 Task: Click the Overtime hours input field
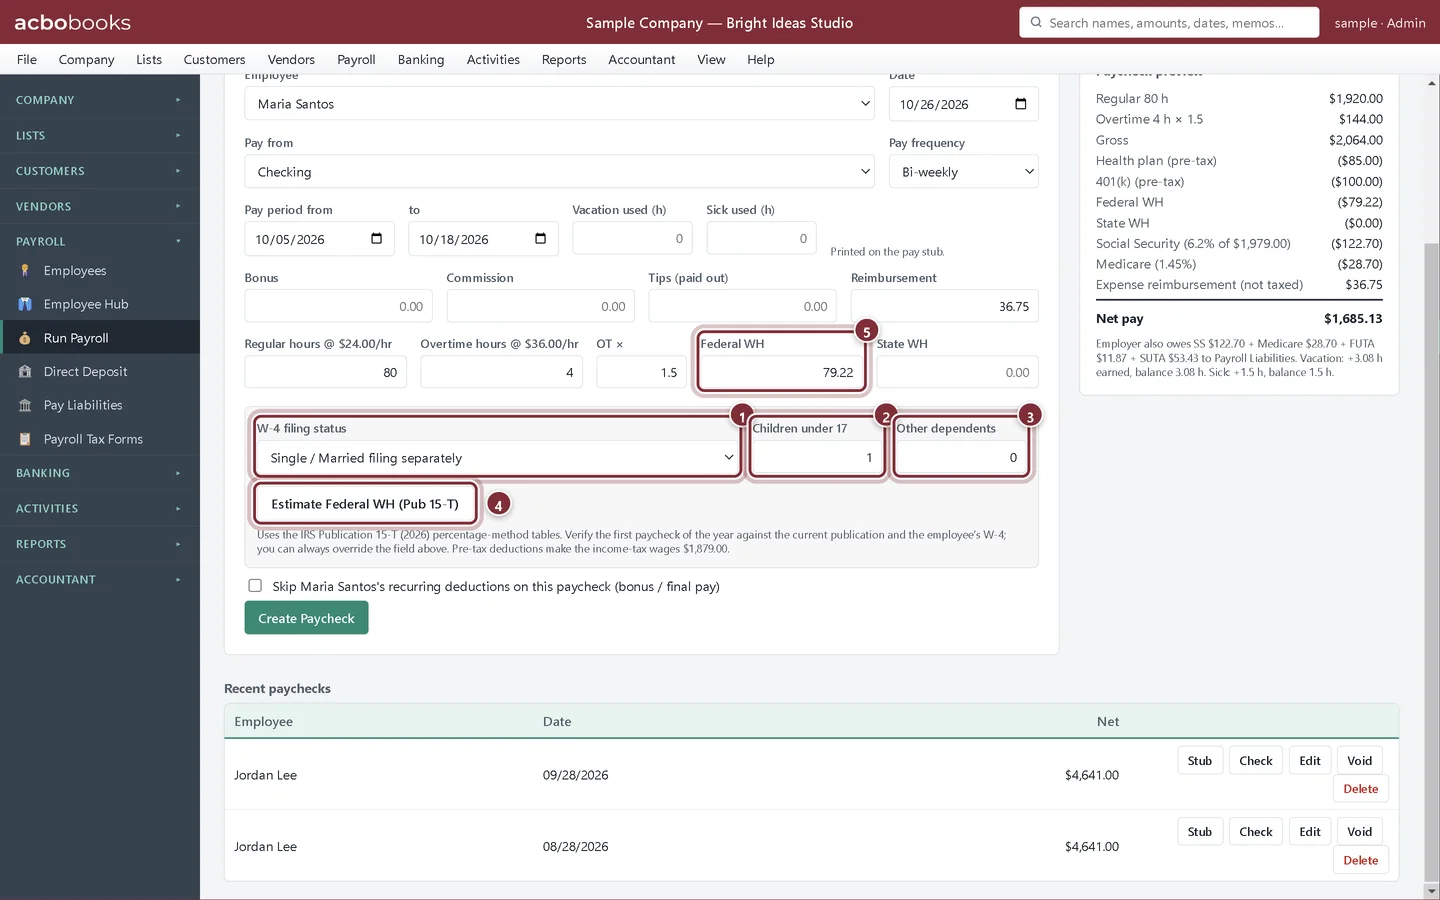click(502, 372)
